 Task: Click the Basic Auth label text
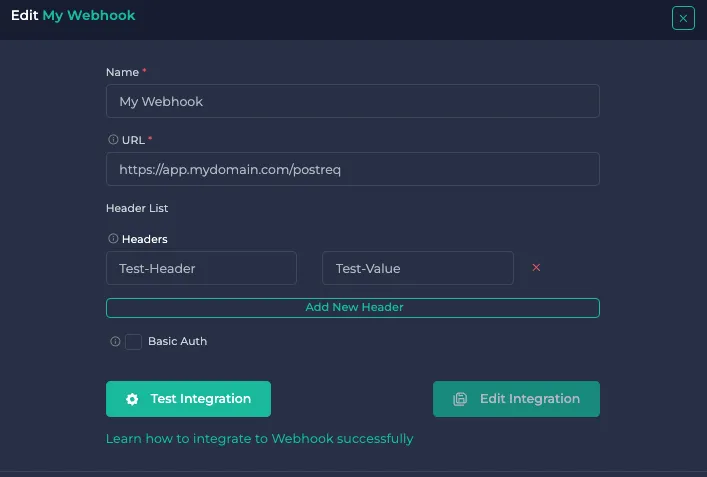click(x=178, y=342)
